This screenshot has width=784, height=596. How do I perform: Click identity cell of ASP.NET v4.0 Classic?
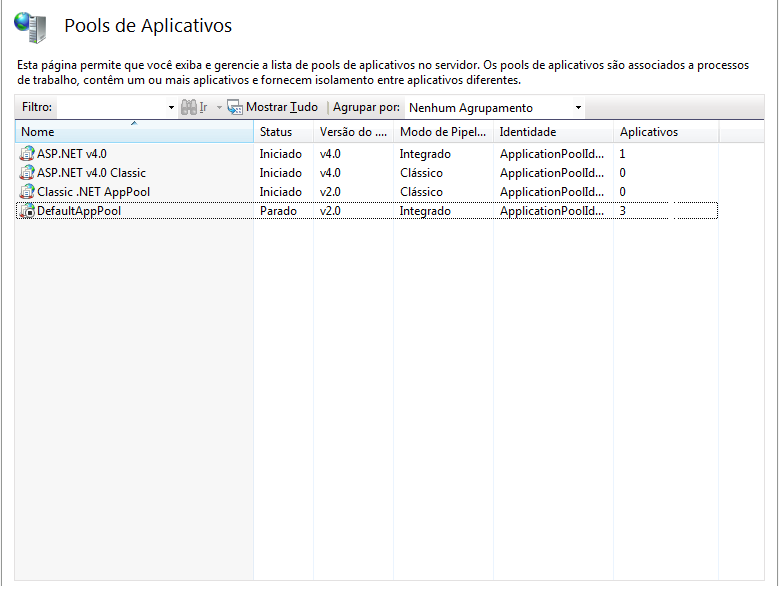click(x=552, y=172)
